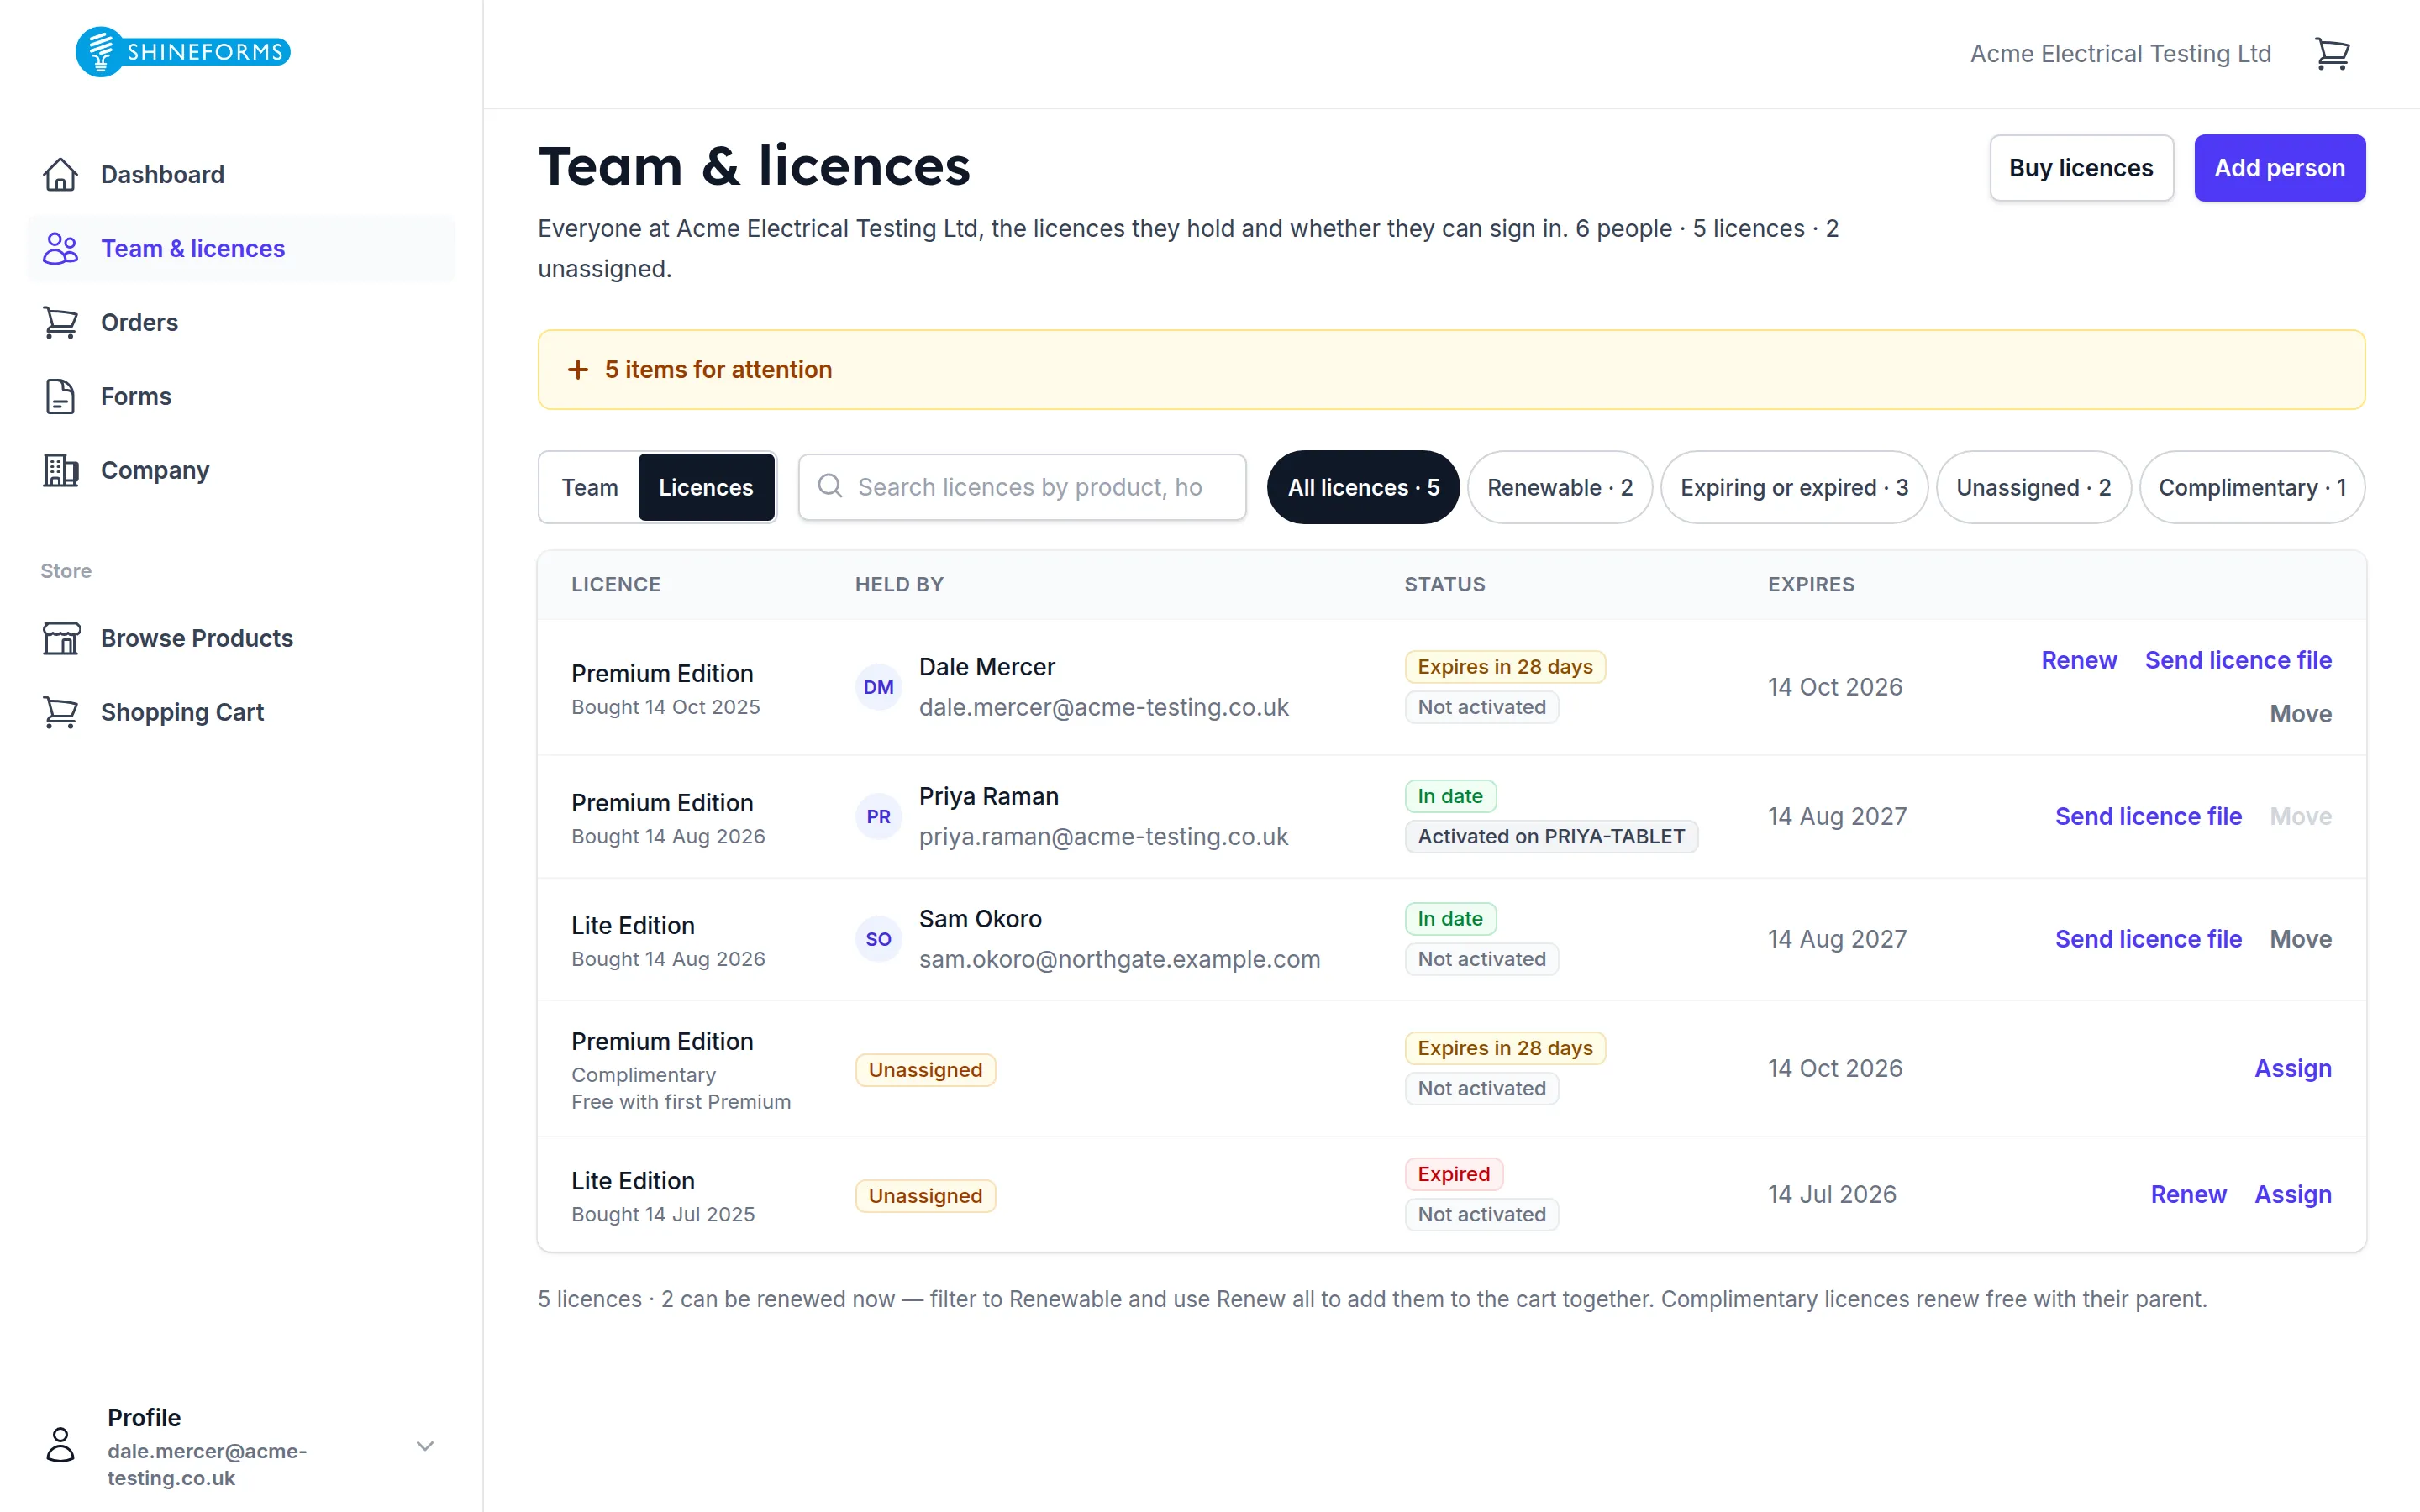Open the cart icon in header
Viewport: 2420px width, 1512px height.
coord(2332,53)
